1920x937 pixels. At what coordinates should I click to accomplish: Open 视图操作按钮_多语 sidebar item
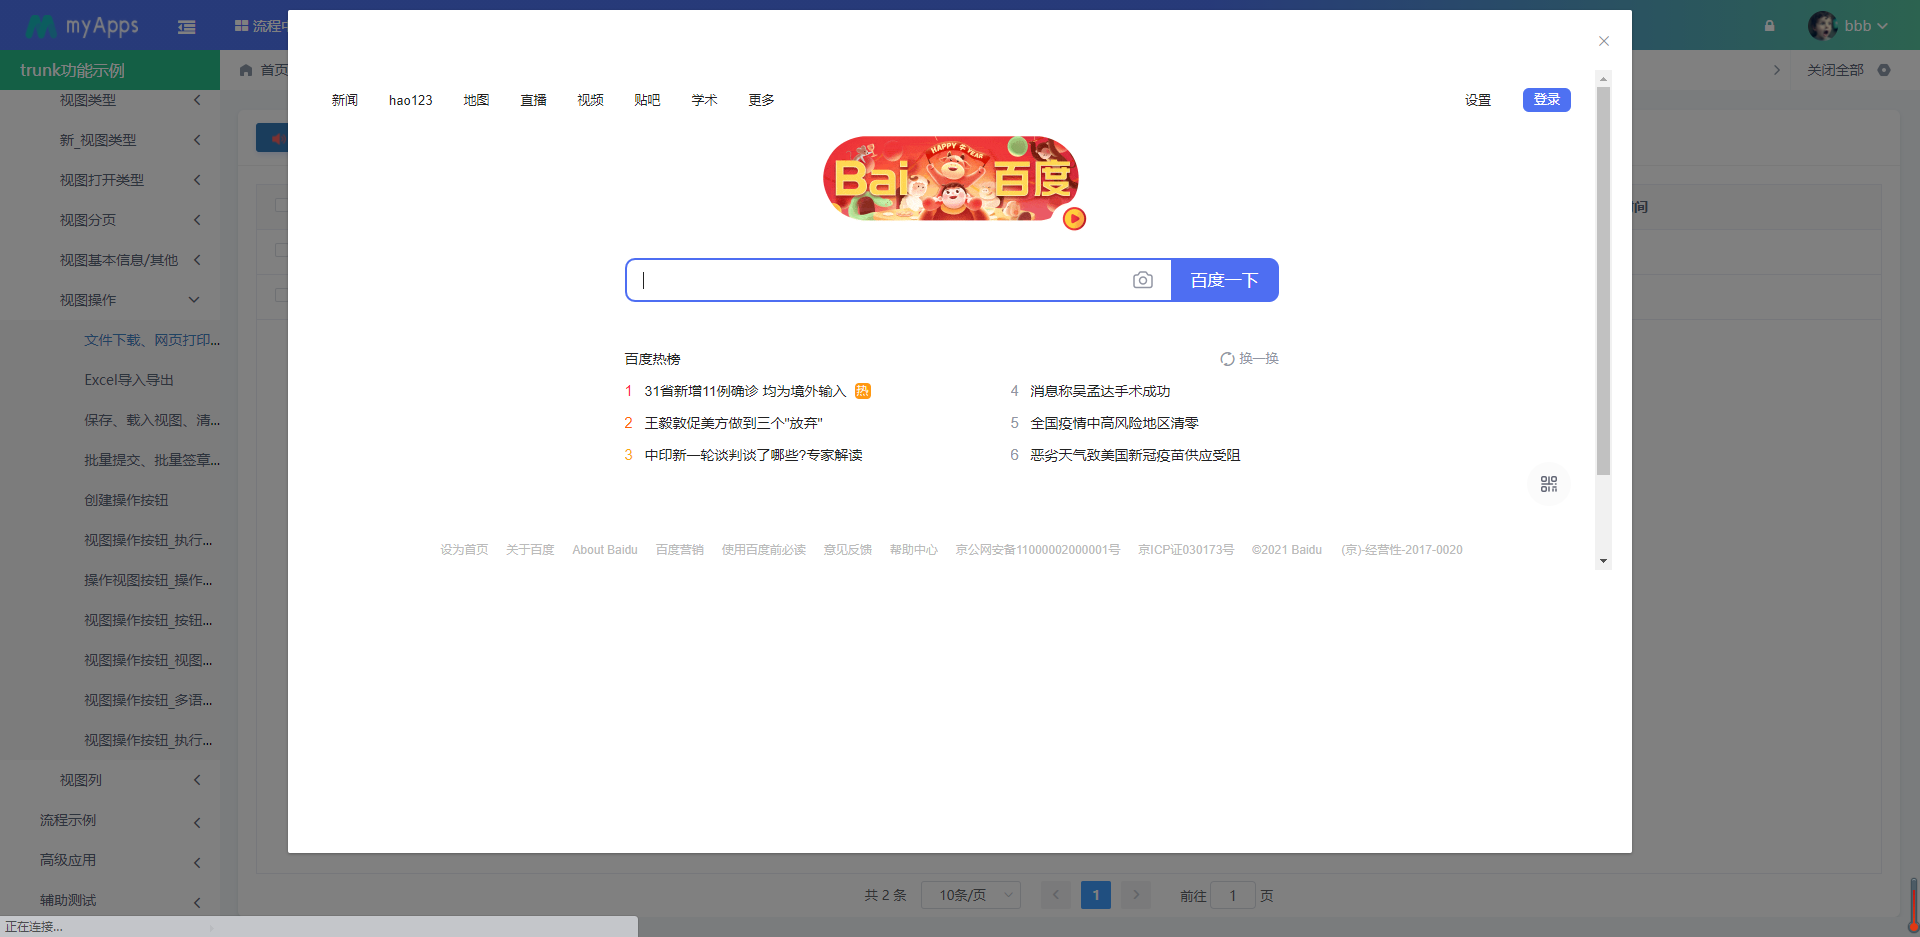(148, 700)
